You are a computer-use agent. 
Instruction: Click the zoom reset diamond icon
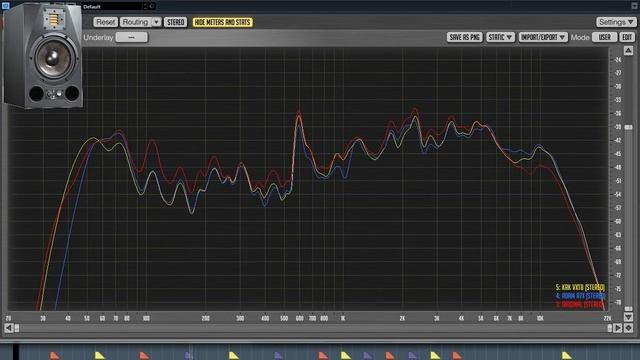(x=629, y=327)
